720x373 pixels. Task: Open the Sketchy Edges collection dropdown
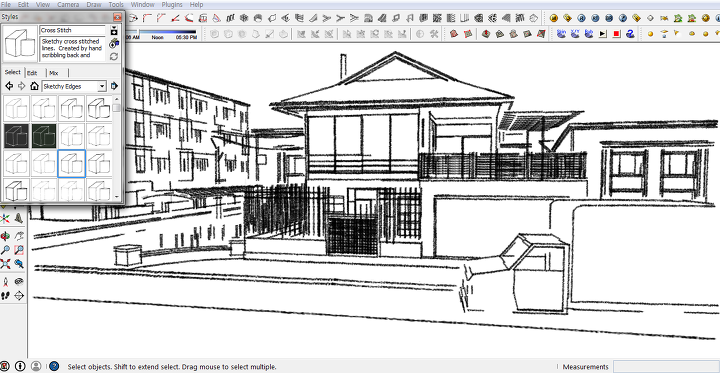tap(73, 86)
